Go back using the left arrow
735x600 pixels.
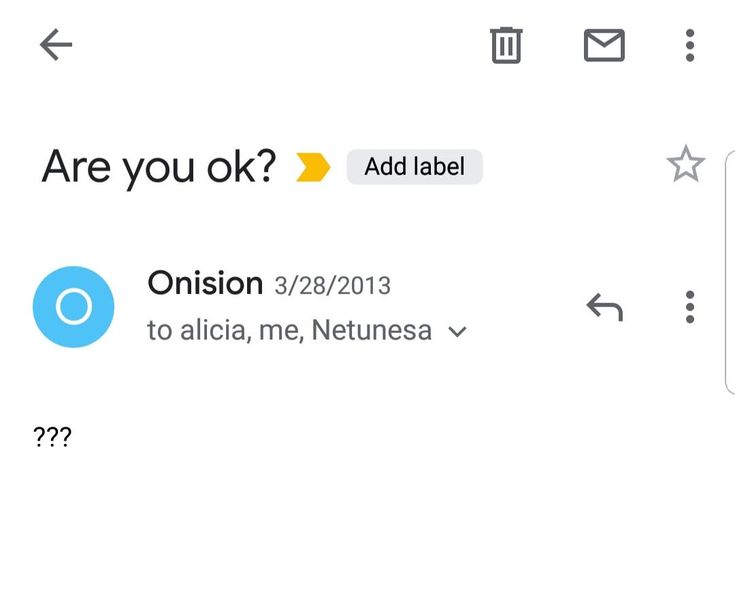(56, 45)
